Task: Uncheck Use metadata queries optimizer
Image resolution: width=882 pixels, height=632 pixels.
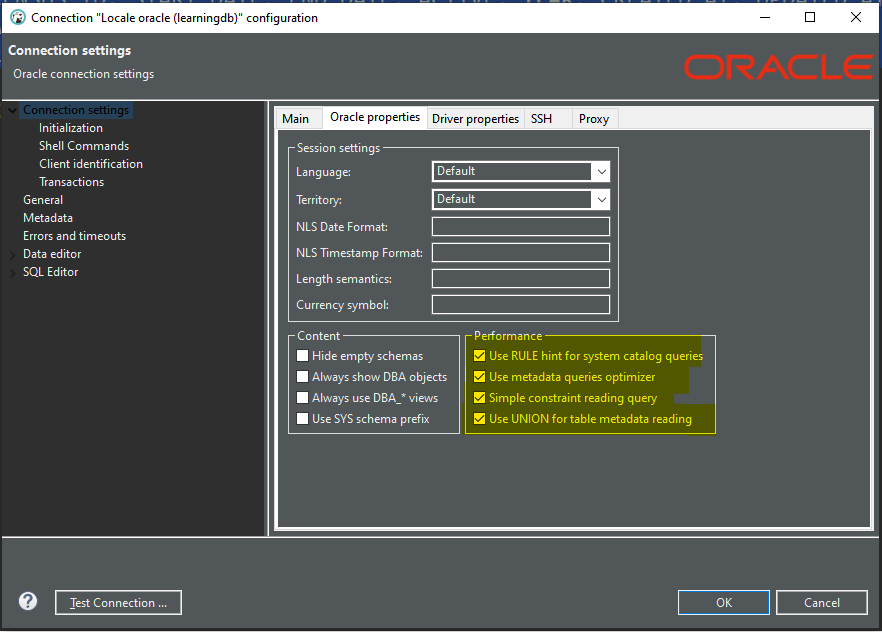Action: tap(480, 377)
